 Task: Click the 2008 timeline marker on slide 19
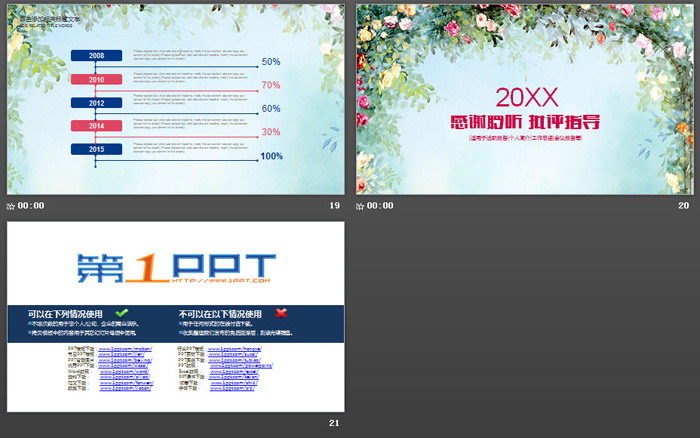[x=96, y=56]
